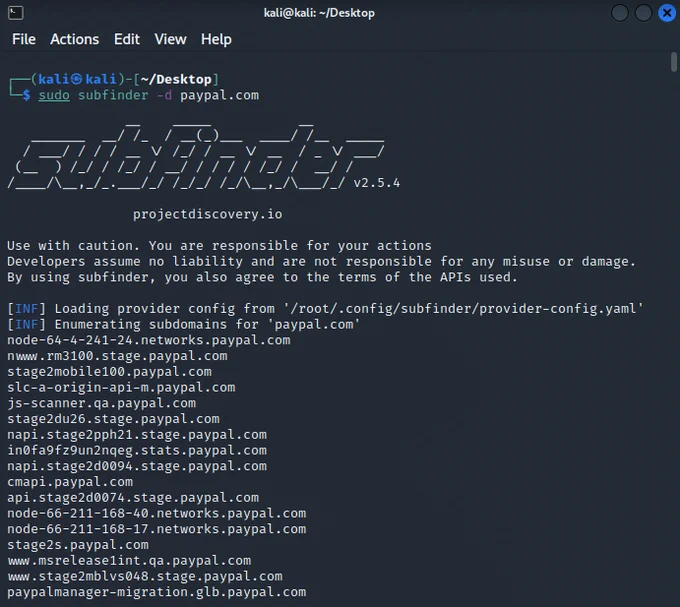Open the Edit menu
680x607 pixels.
click(127, 39)
